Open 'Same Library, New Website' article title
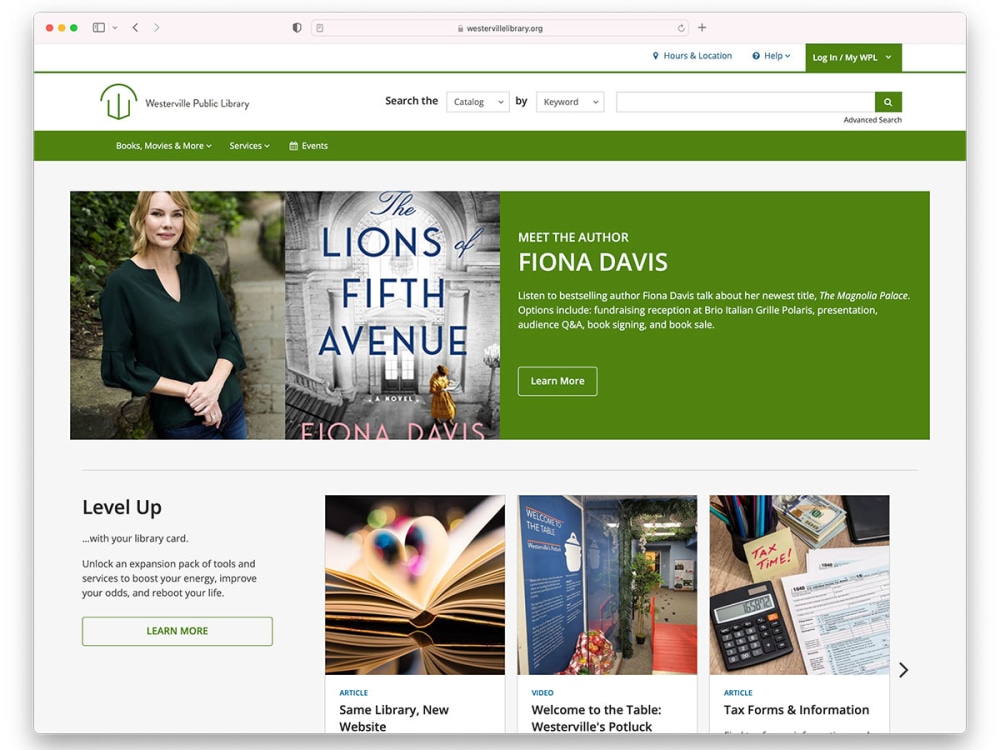Image resolution: width=1000 pixels, height=750 pixels. click(x=394, y=718)
